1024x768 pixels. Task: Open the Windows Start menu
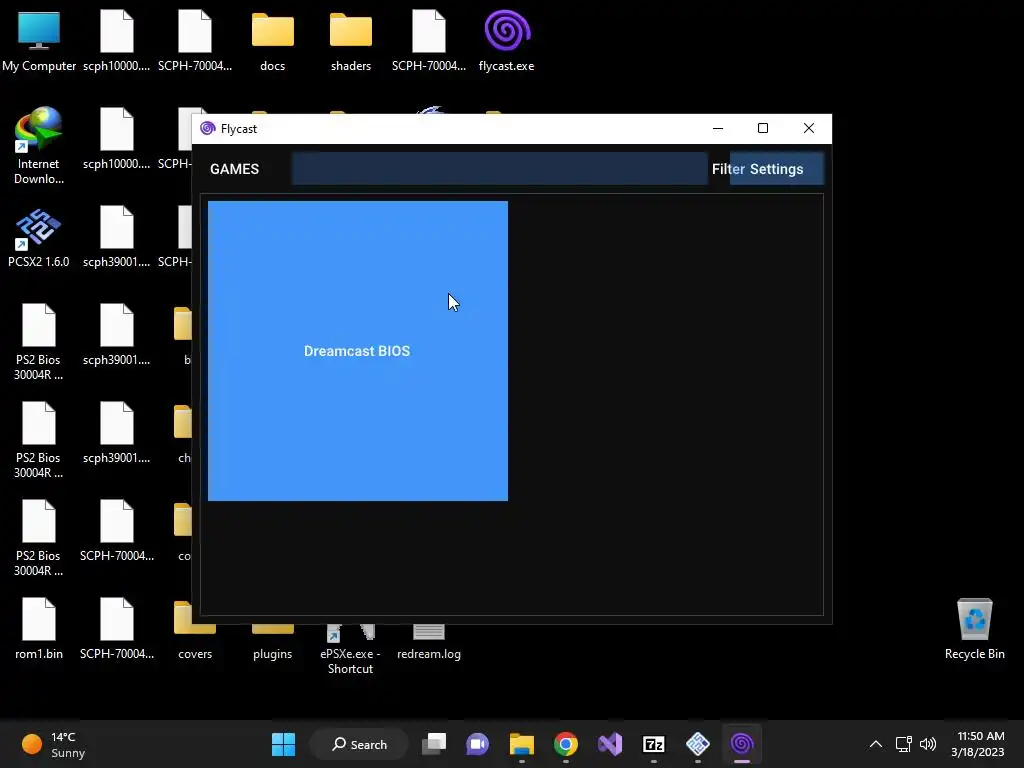(283, 744)
